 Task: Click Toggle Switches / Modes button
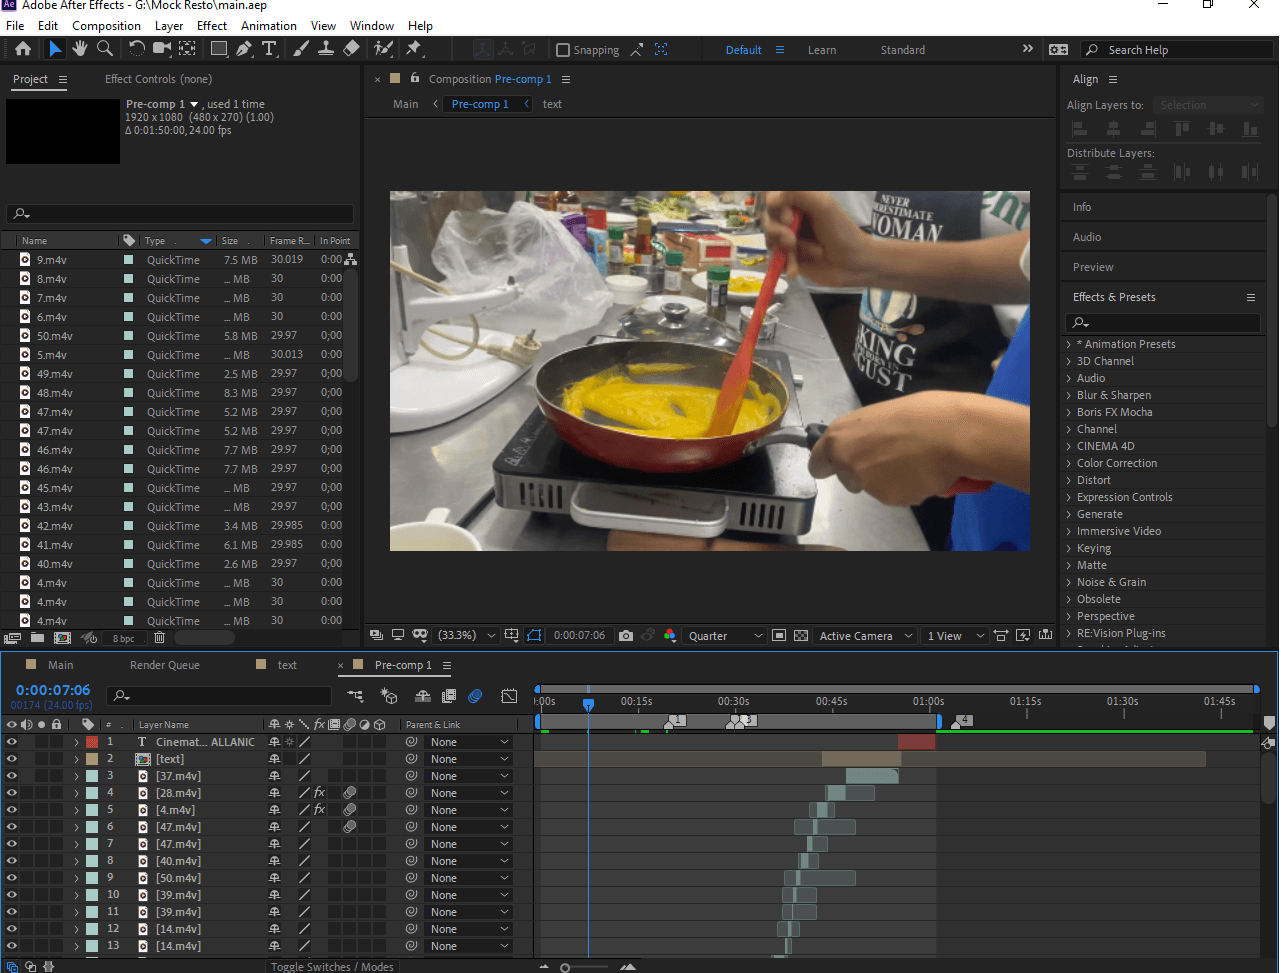click(x=333, y=966)
